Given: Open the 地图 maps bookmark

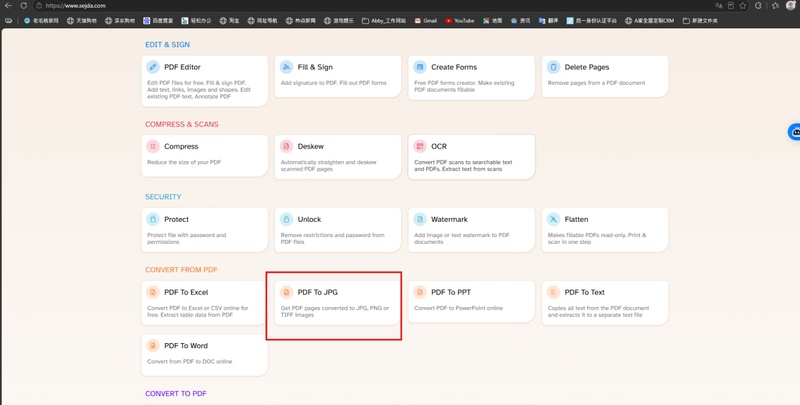Looking at the screenshot, I should coord(493,21).
